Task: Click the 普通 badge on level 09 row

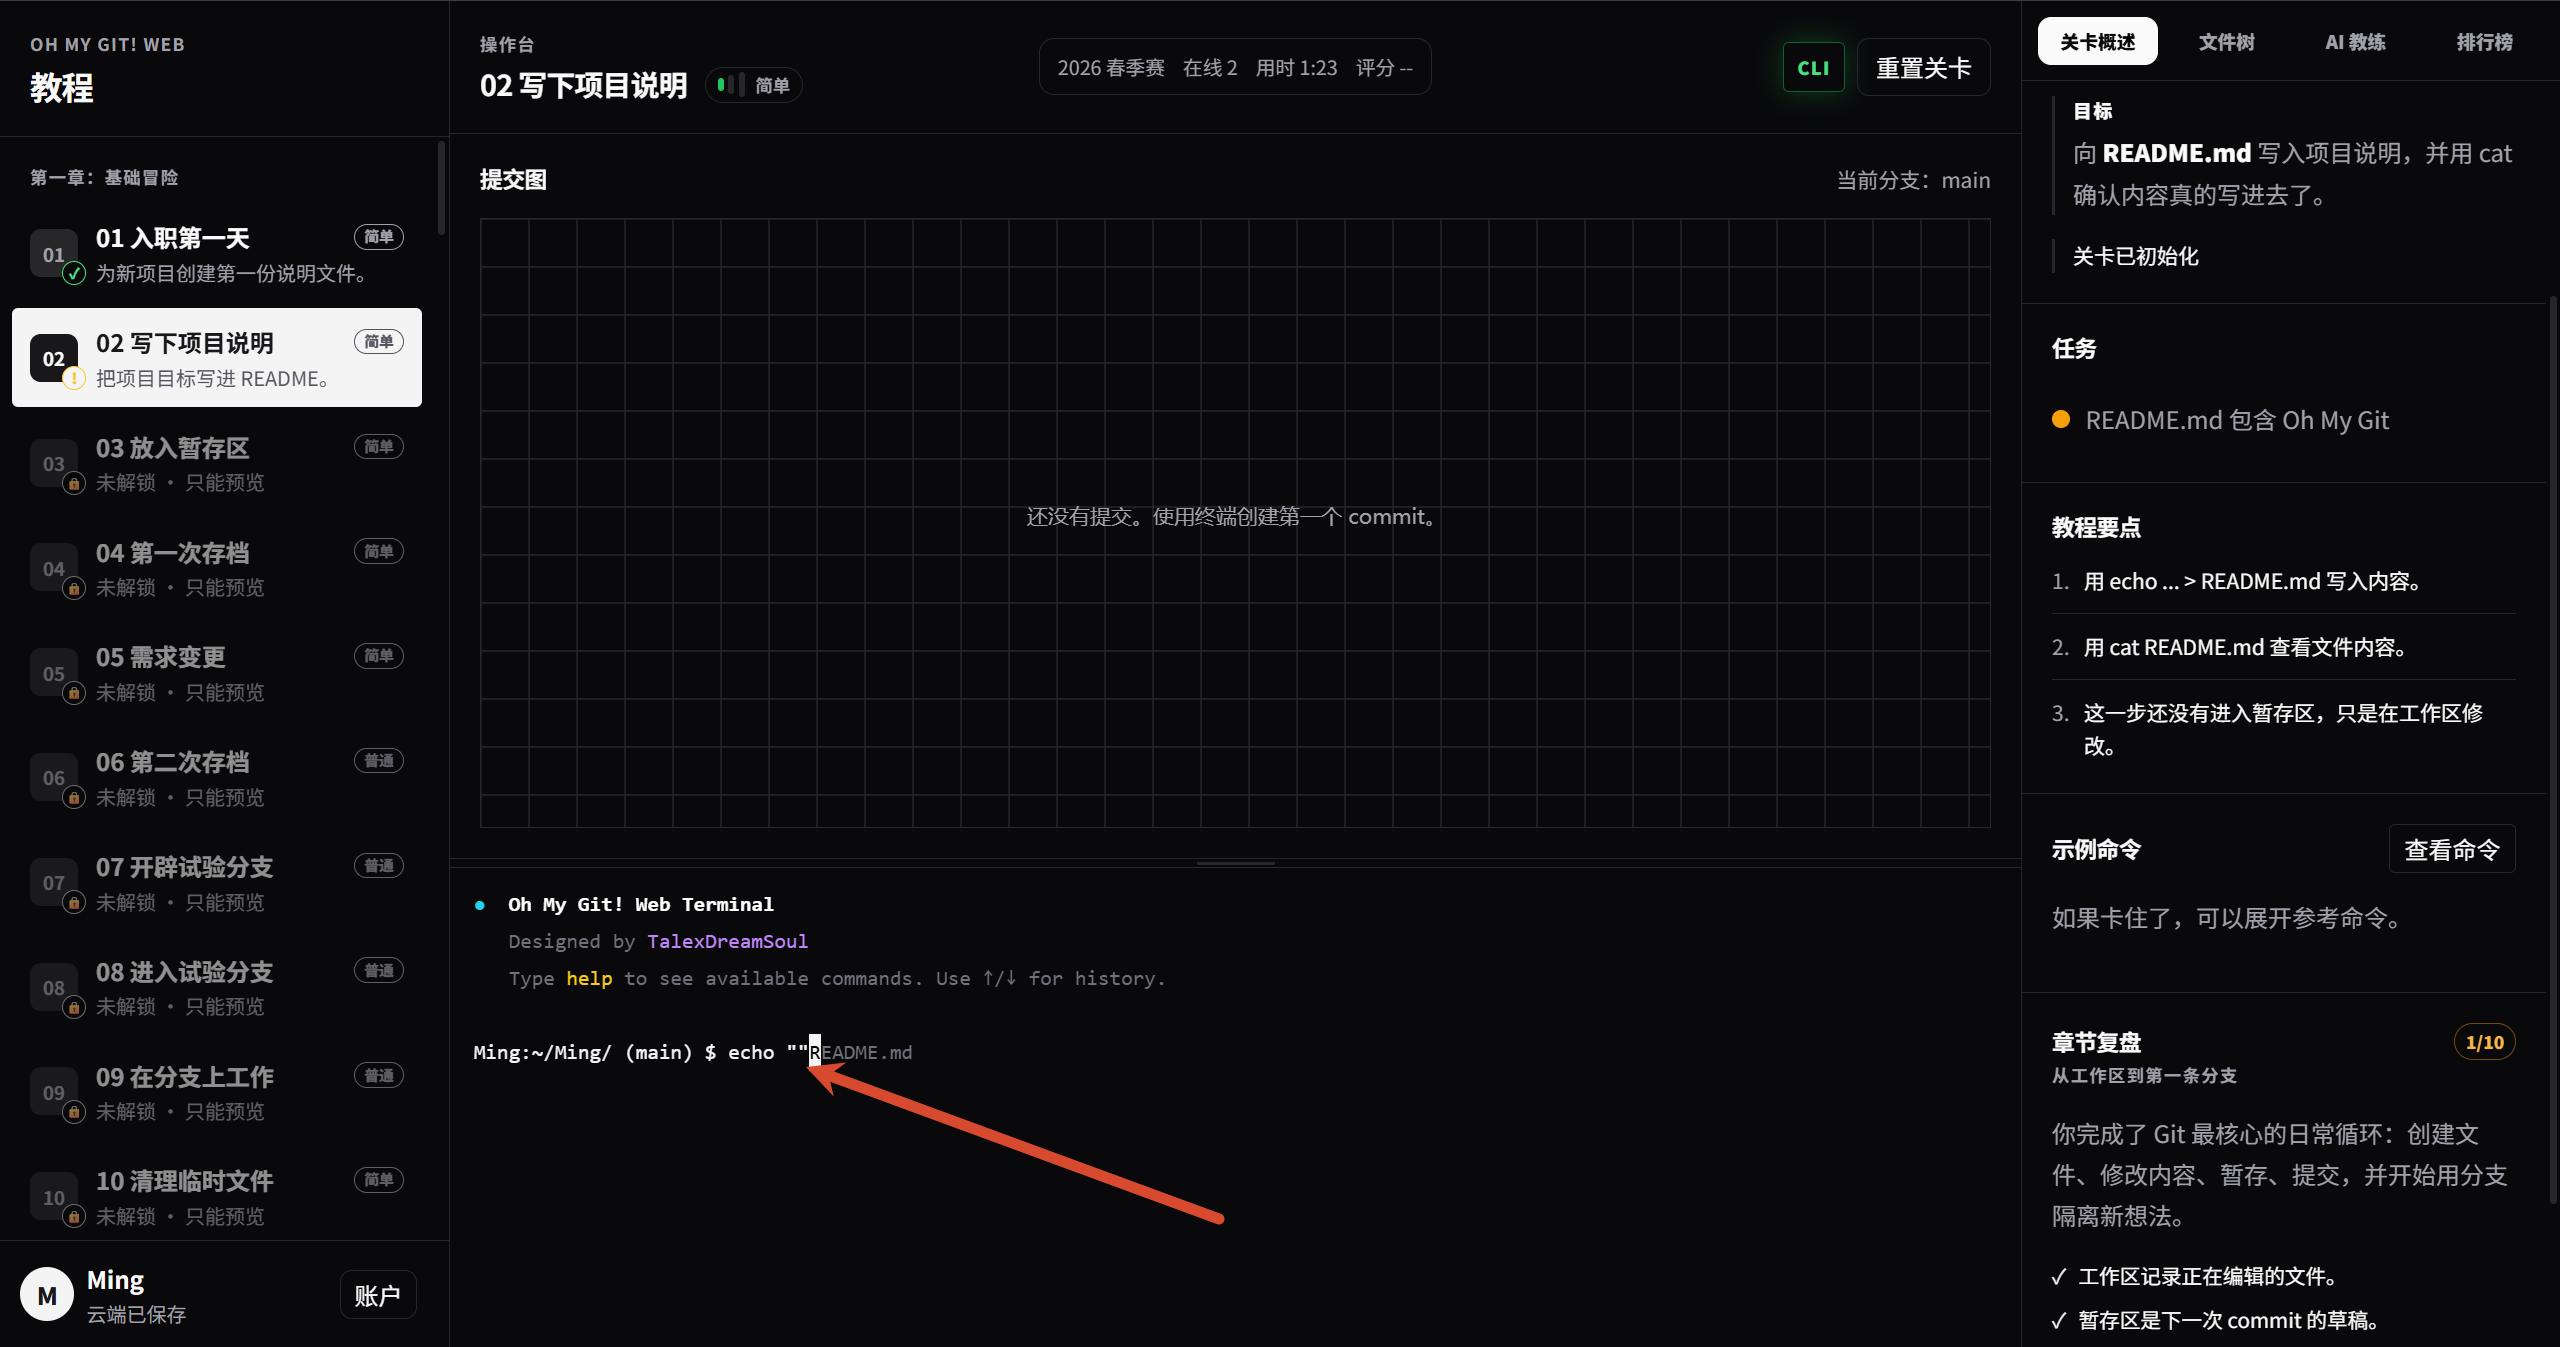Action: (x=379, y=1076)
